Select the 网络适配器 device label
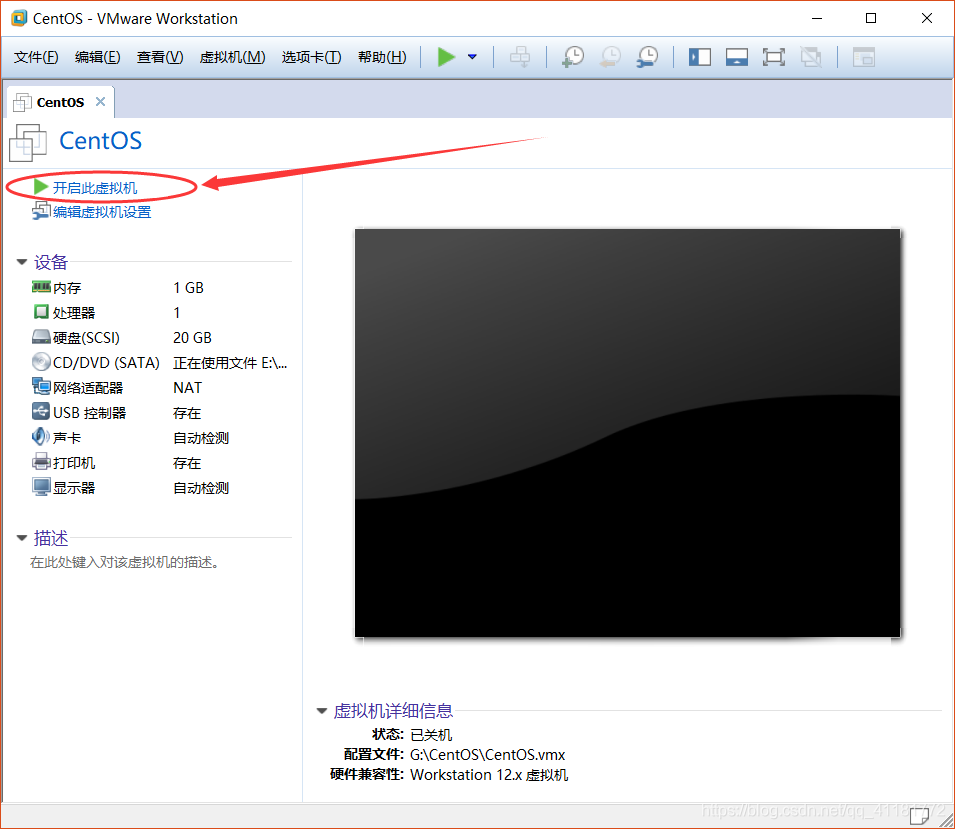Image resolution: width=955 pixels, height=829 pixels. pyautogui.click(x=88, y=388)
